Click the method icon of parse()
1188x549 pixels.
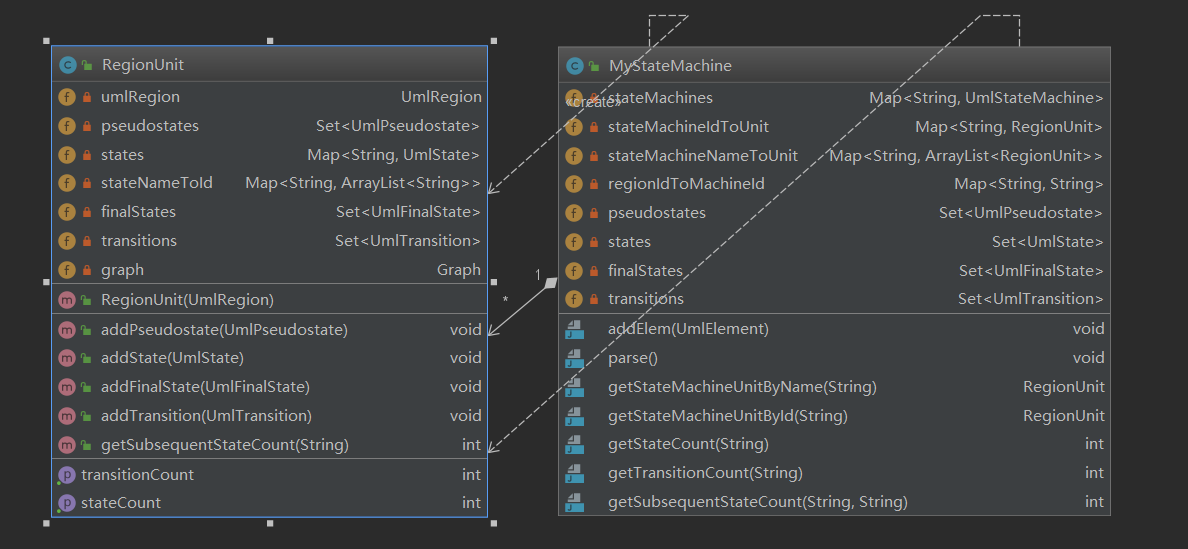click(x=574, y=358)
